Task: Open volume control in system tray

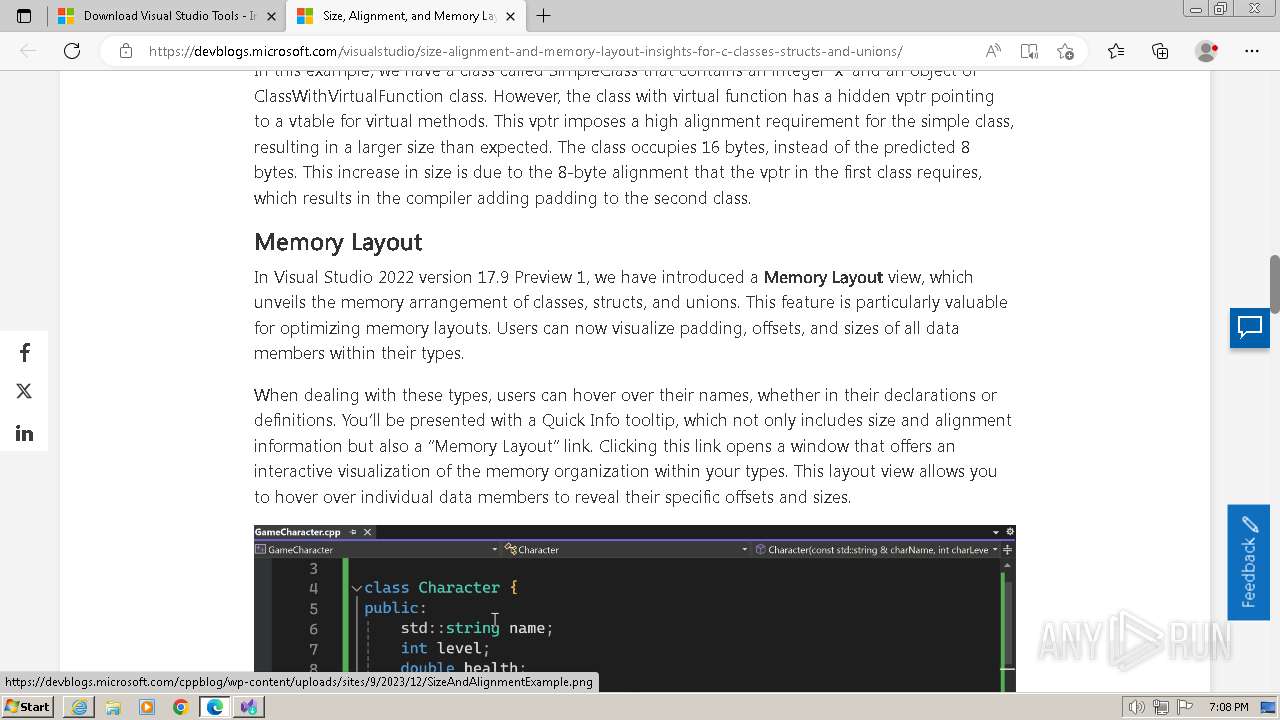Action: (1137, 707)
